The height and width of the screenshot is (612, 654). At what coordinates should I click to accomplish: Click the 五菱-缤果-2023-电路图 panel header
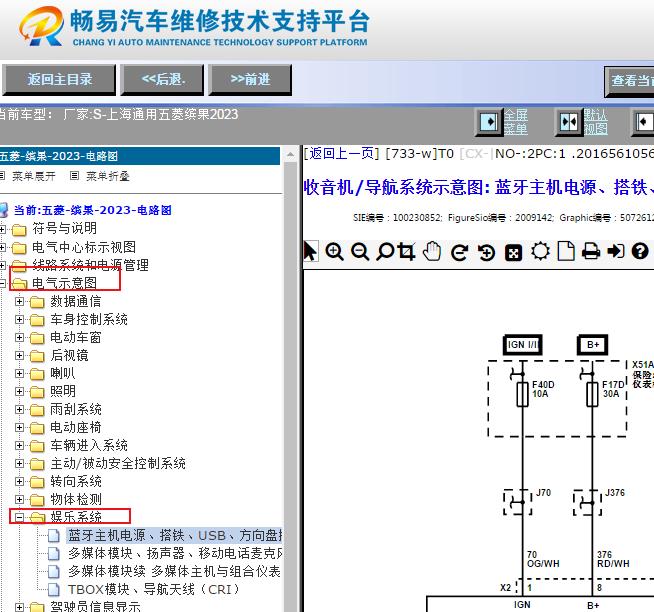pos(140,156)
